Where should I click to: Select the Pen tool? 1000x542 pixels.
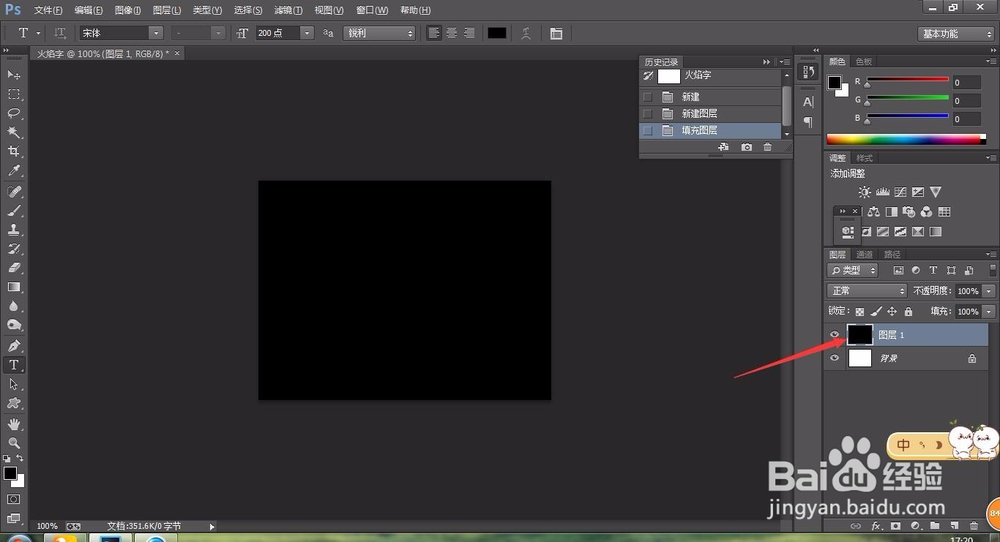(x=13, y=346)
